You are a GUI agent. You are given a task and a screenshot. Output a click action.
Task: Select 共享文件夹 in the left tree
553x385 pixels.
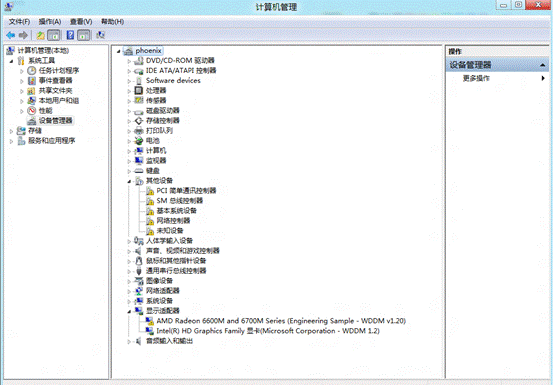click(x=55, y=91)
